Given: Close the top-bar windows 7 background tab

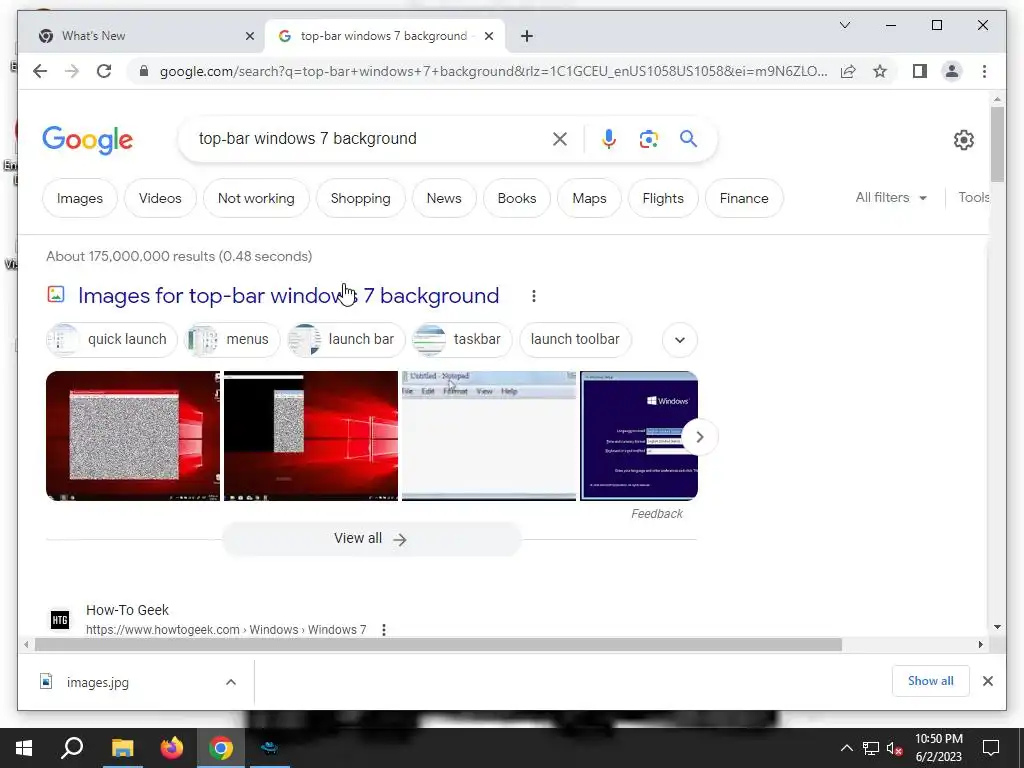Looking at the screenshot, I should click(488, 36).
